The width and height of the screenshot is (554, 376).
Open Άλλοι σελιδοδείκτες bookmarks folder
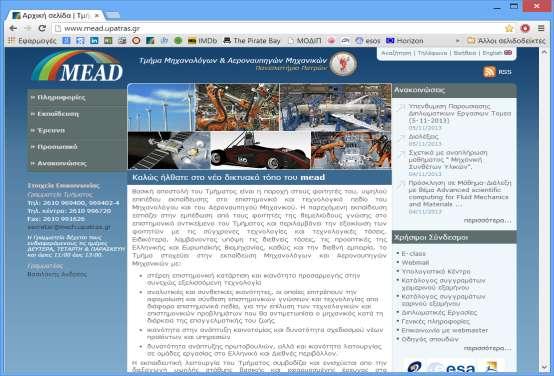(506, 41)
